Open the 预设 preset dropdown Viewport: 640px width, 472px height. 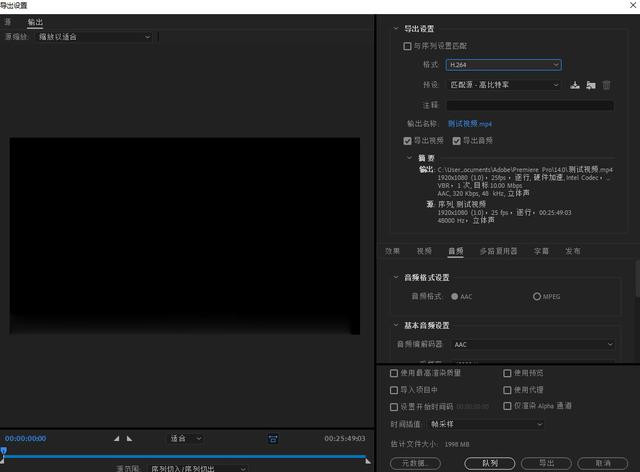503,85
